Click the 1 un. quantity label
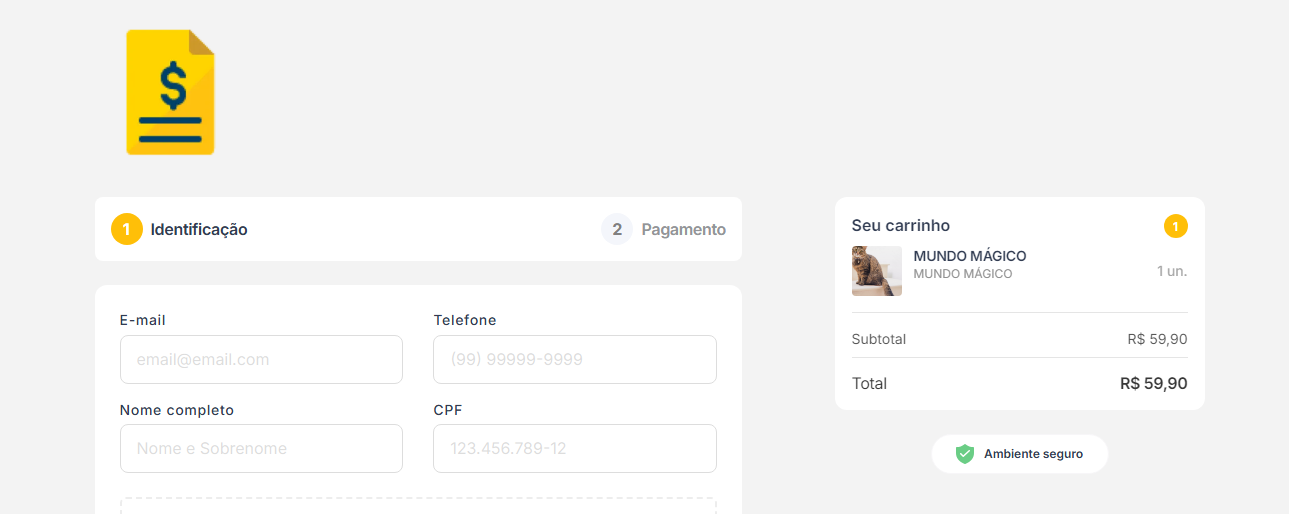This screenshot has height=514, width=1289. [1172, 271]
